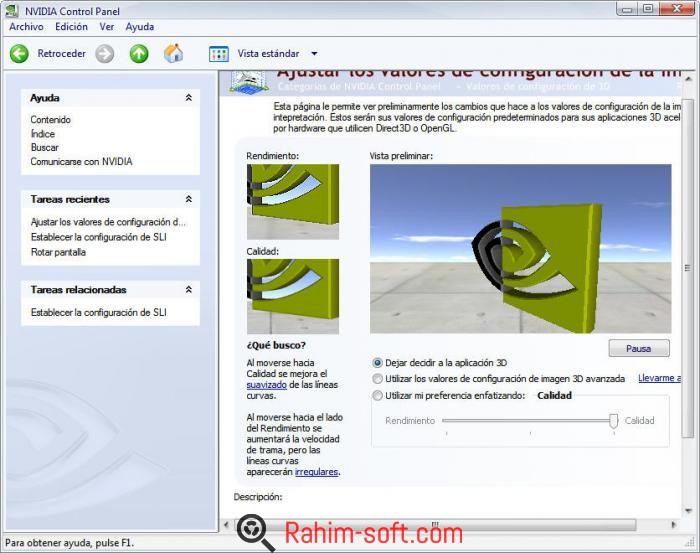Collapse the Tareas recientes section
The image size is (700, 553).
(189, 199)
